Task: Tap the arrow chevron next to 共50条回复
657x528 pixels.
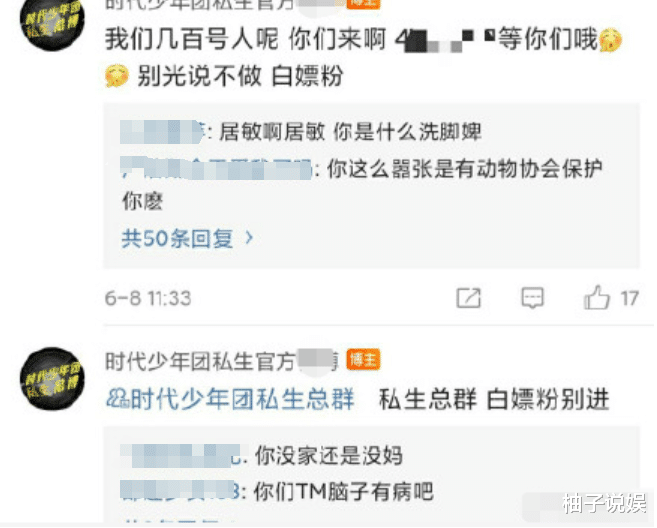Action: pyautogui.click(x=249, y=238)
